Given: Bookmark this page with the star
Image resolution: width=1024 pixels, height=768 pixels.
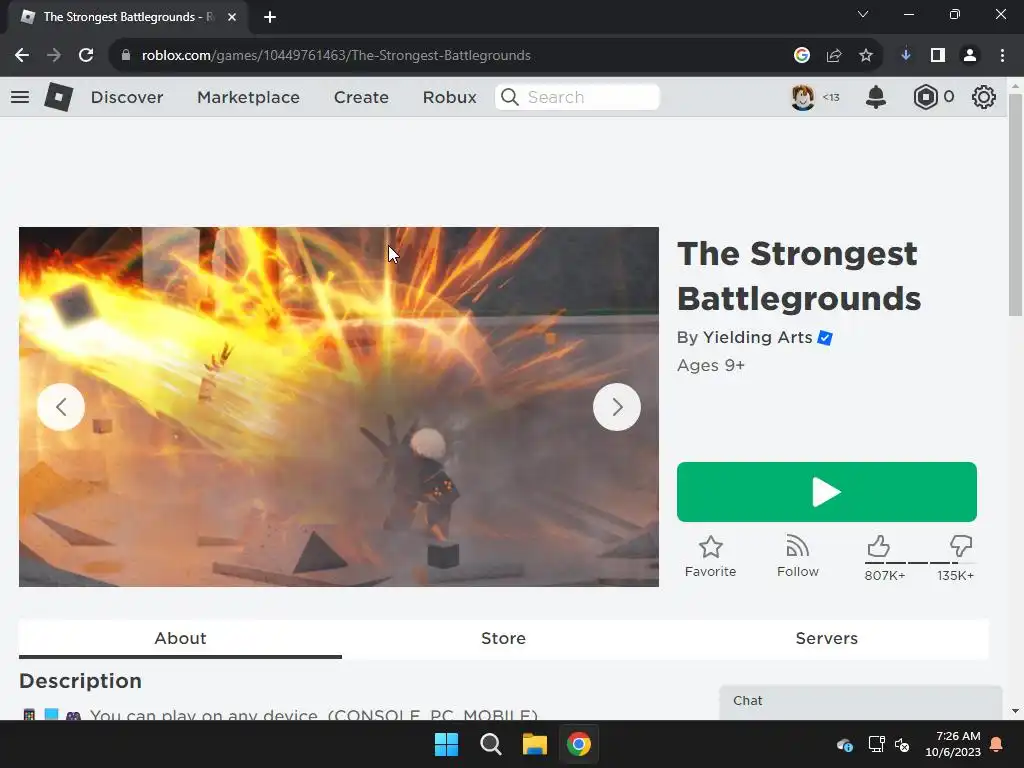Looking at the screenshot, I should (x=866, y=56).
